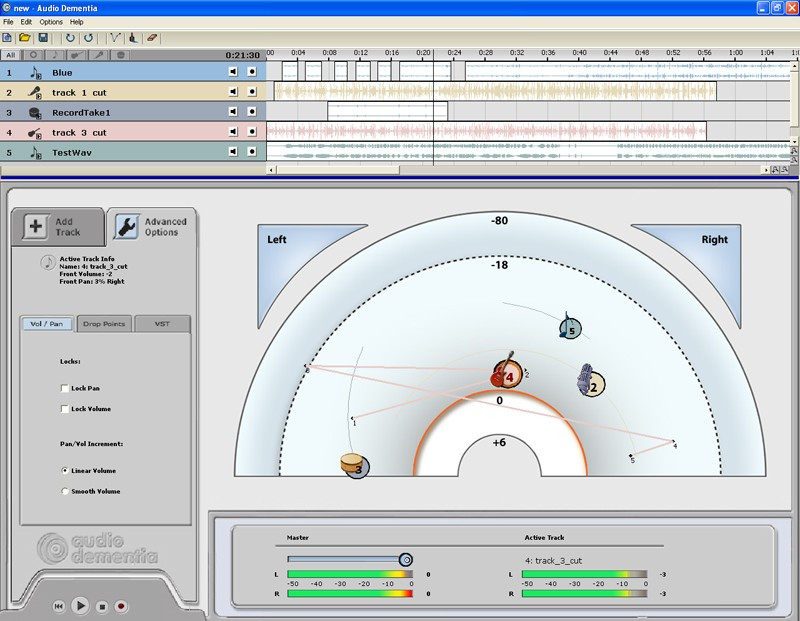Click the timeline scroll-left arrow
800x621 pixels.
271,170
